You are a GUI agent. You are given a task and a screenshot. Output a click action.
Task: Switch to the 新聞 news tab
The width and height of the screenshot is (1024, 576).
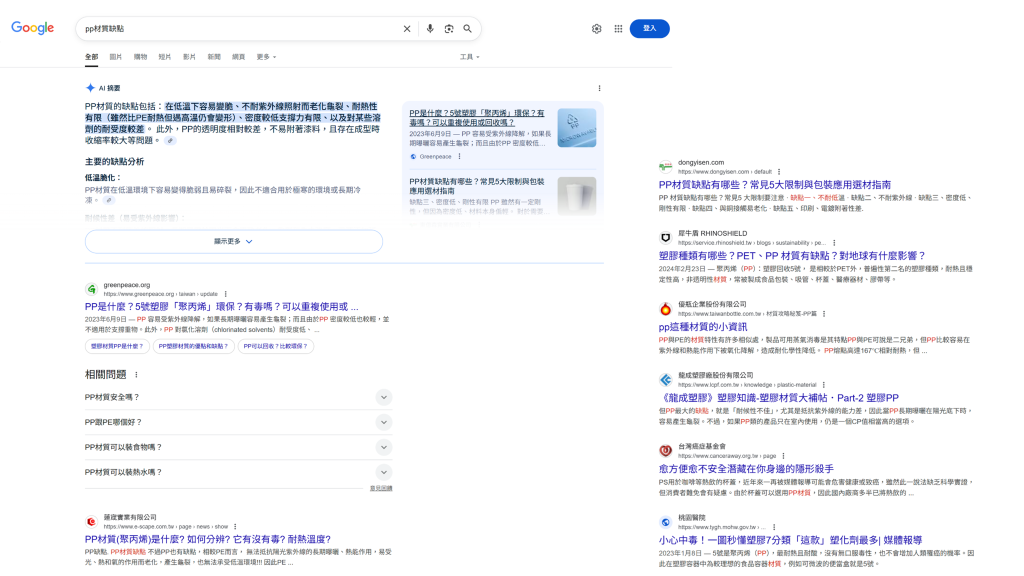pos(214,57)
